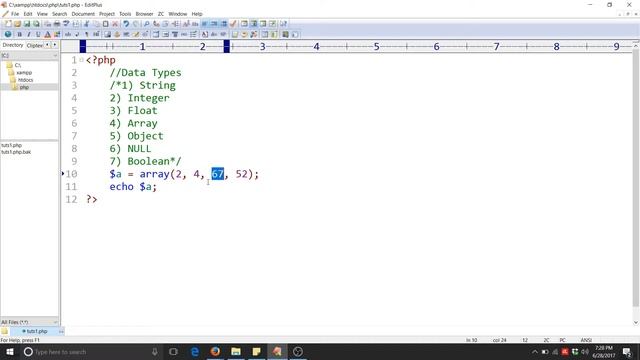The width and height of the screenshot is (640, 360).
Task: Select the C:\ folder in directory tree
Action: [18, 65]
